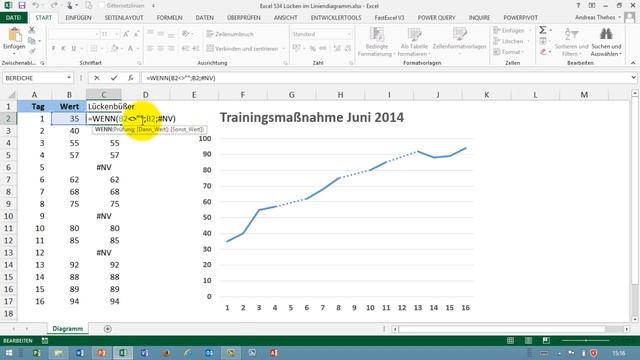This screenshot has height=360, width=640.
Task: Click the zoom slider in status bar
Action: pos(586,340)
